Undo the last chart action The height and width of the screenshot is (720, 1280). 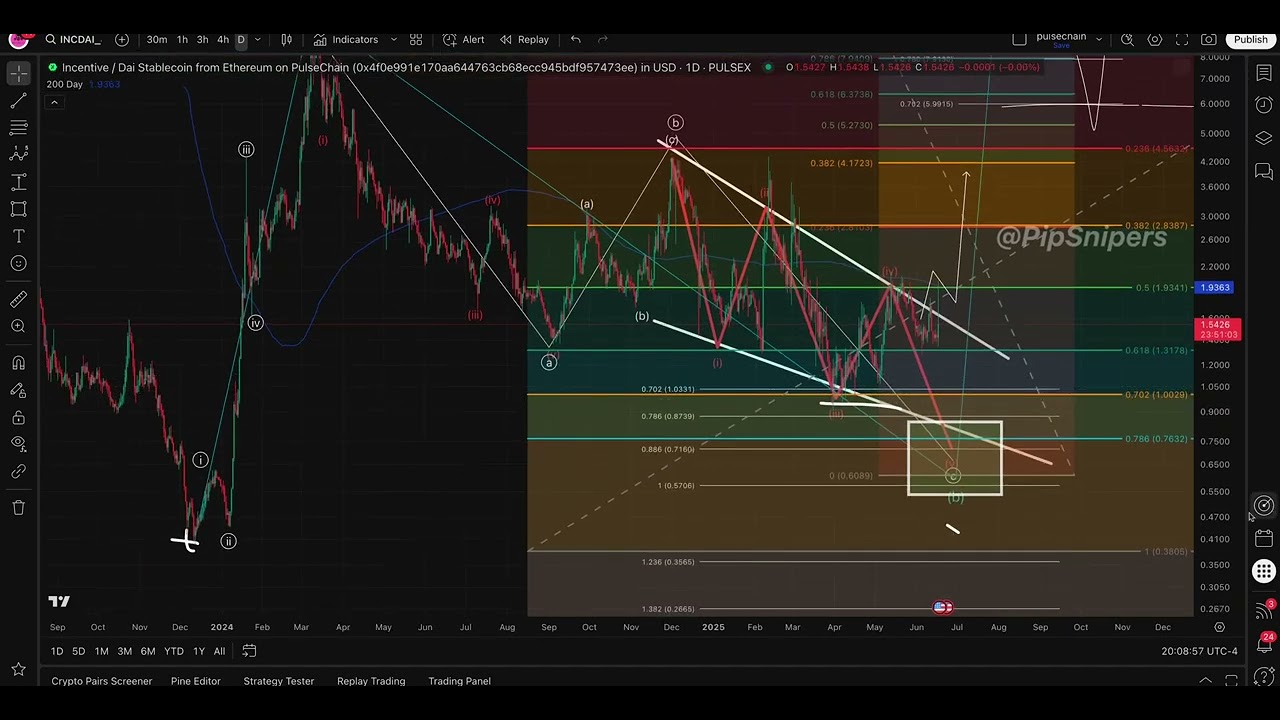(x=576, y=40)
